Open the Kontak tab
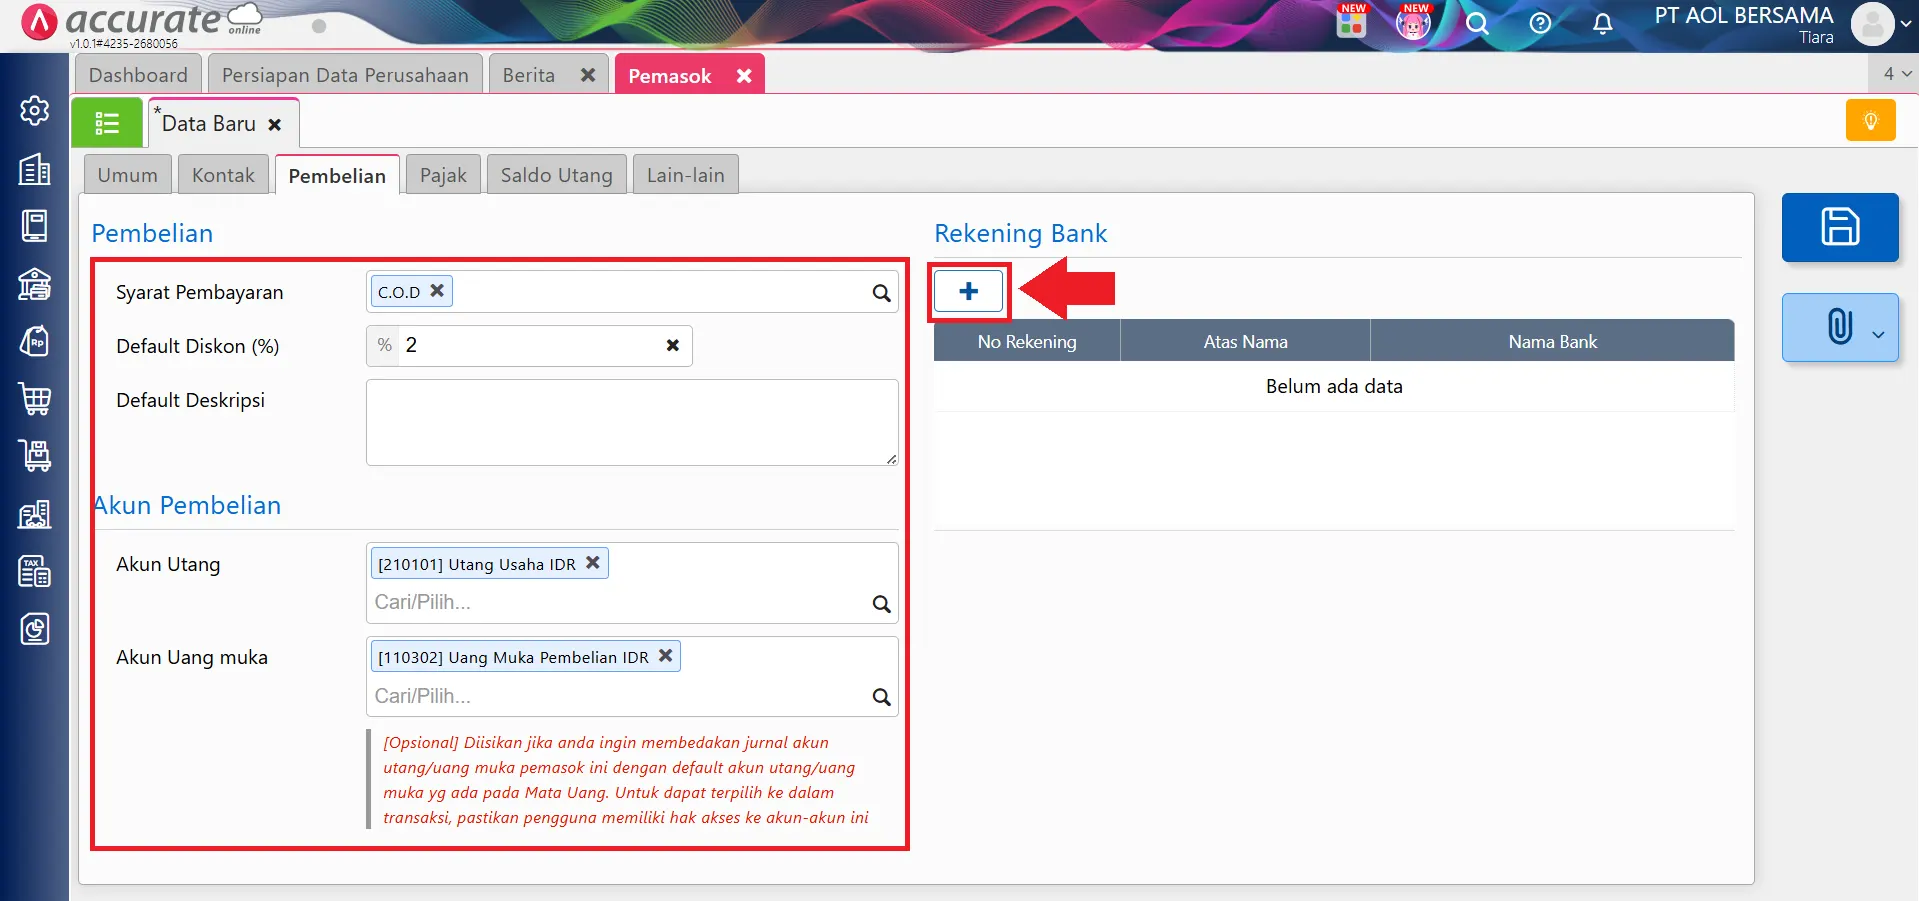1919x901 pixels. click(x=223, y=175)
